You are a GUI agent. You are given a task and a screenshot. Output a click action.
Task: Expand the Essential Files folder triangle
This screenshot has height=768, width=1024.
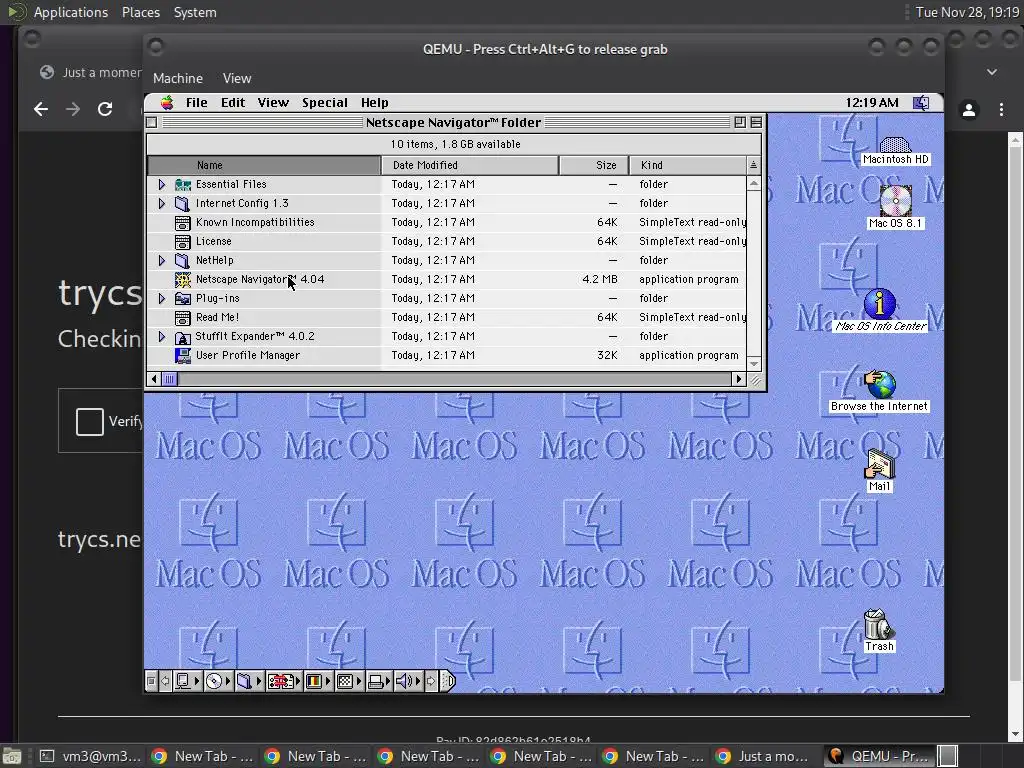pos(162,184)
